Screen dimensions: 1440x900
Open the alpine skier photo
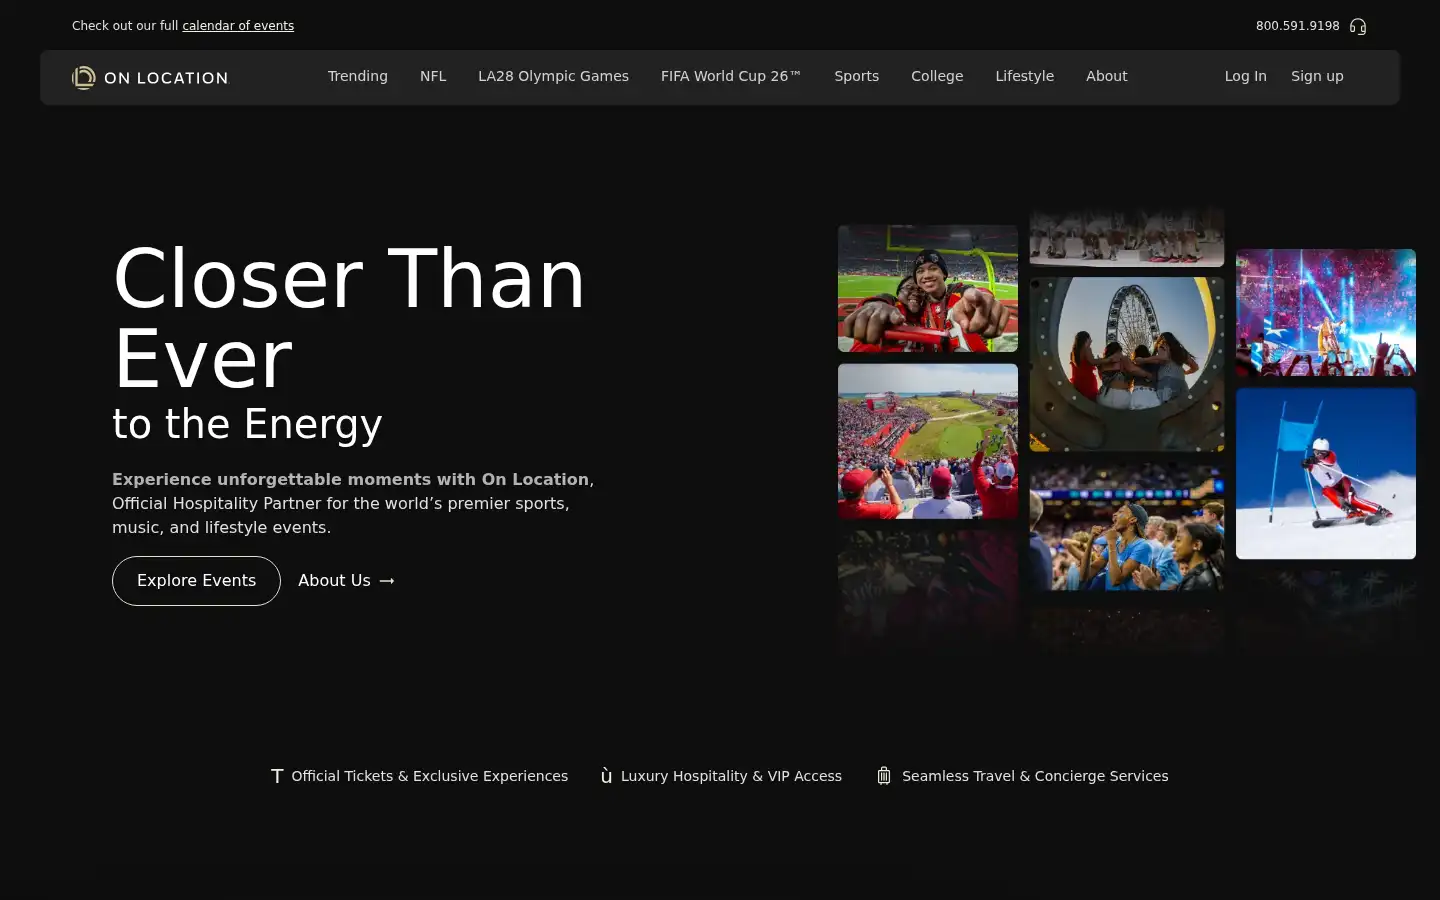(1326, 474)
